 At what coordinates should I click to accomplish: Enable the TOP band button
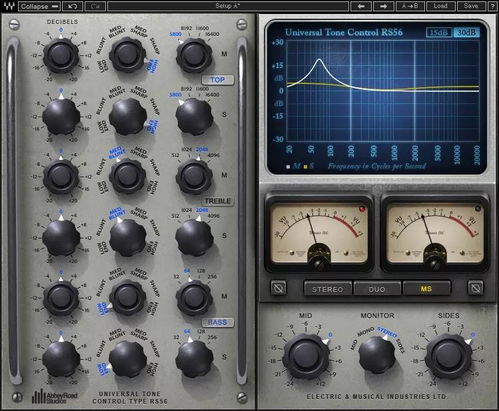(218, 80)
